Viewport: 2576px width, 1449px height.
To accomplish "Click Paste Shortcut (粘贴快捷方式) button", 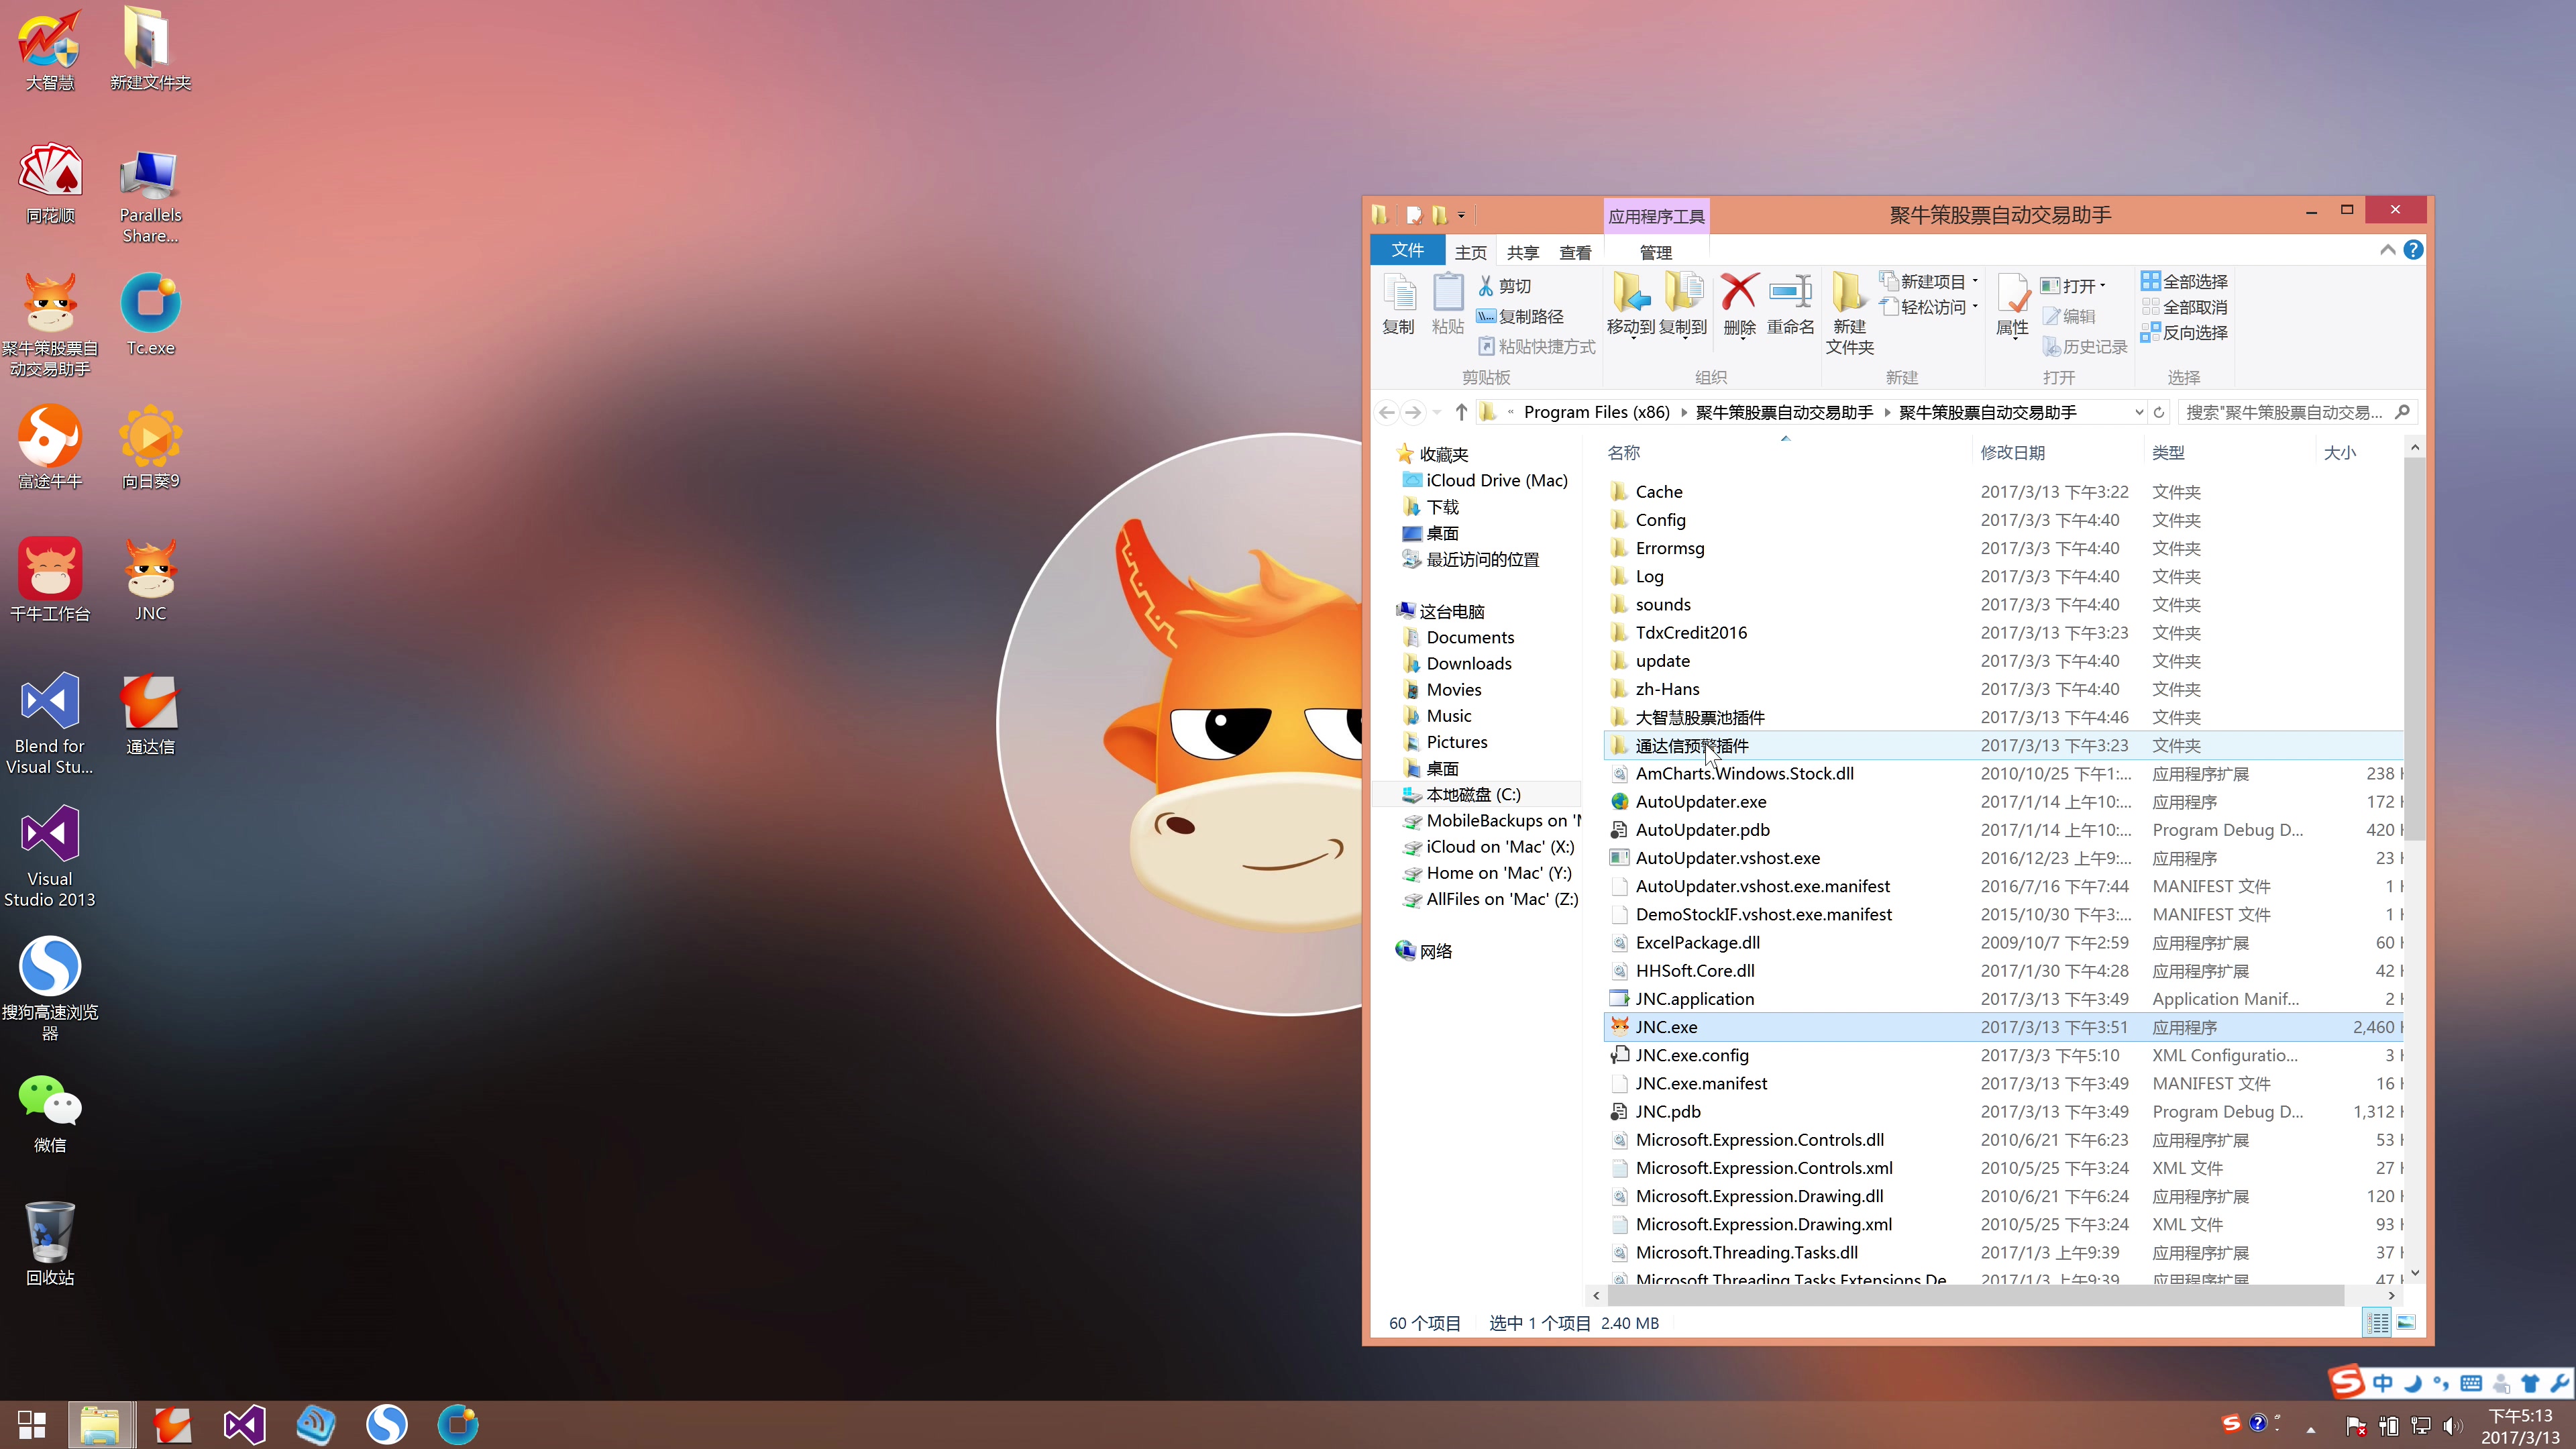I will pyautogui.click(x=1536, y=346).
